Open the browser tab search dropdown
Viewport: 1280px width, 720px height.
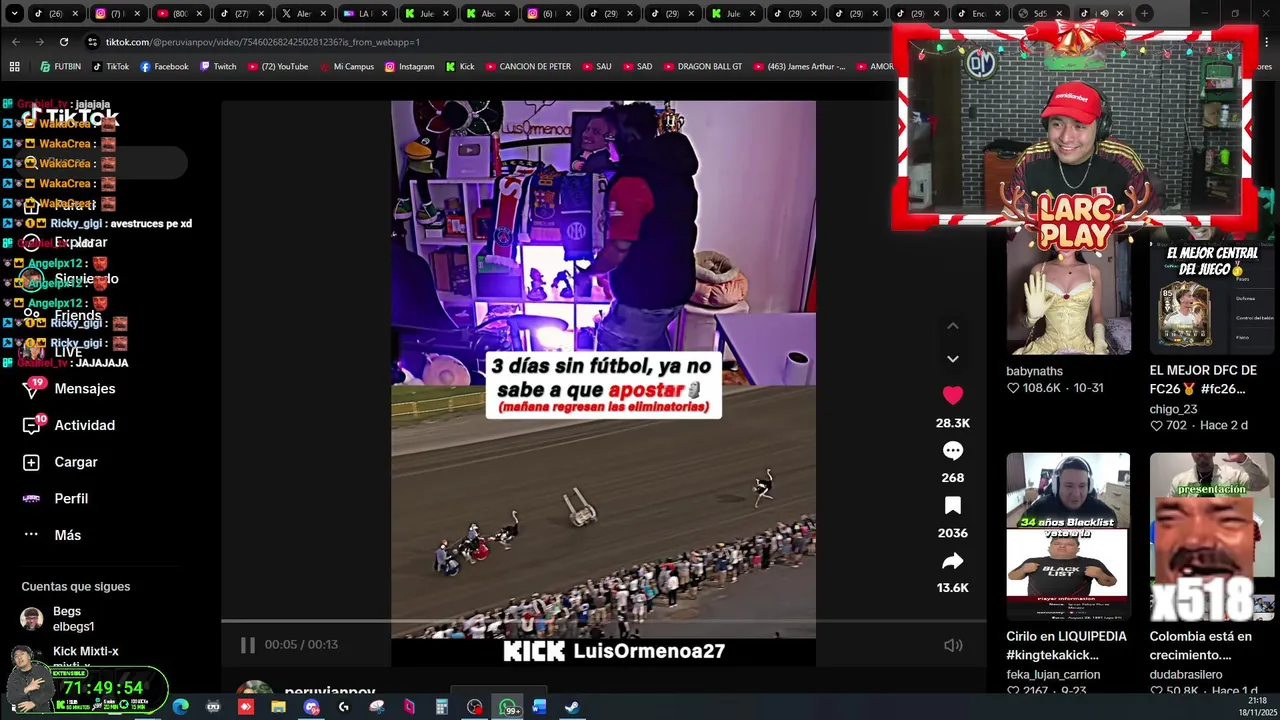pos(14,14)
